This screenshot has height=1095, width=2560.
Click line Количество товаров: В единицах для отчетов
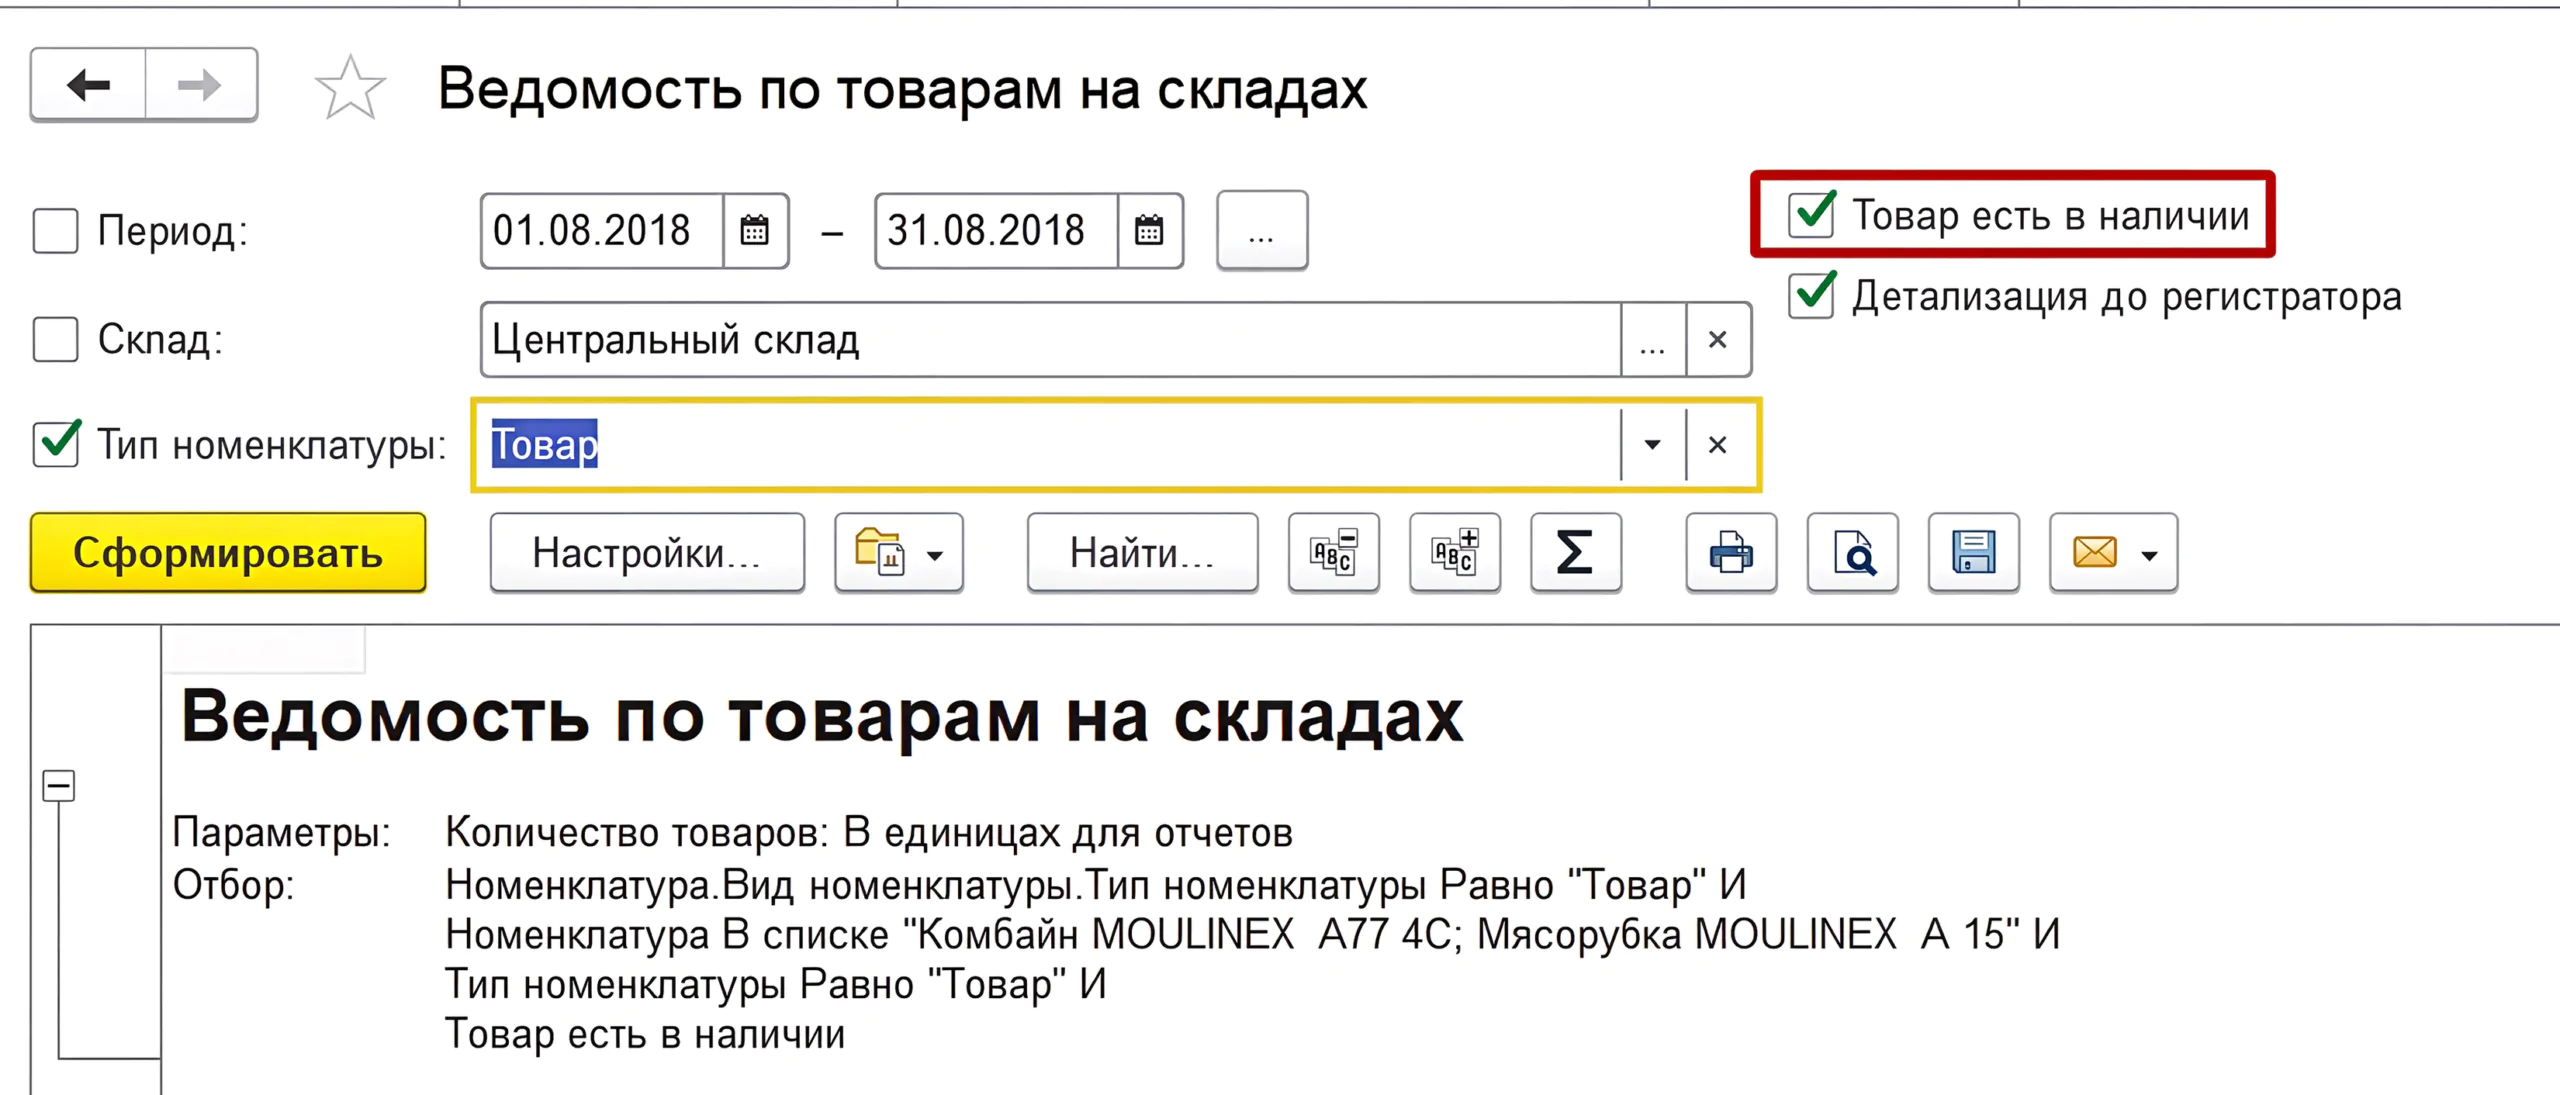click(x=869, y=833)
